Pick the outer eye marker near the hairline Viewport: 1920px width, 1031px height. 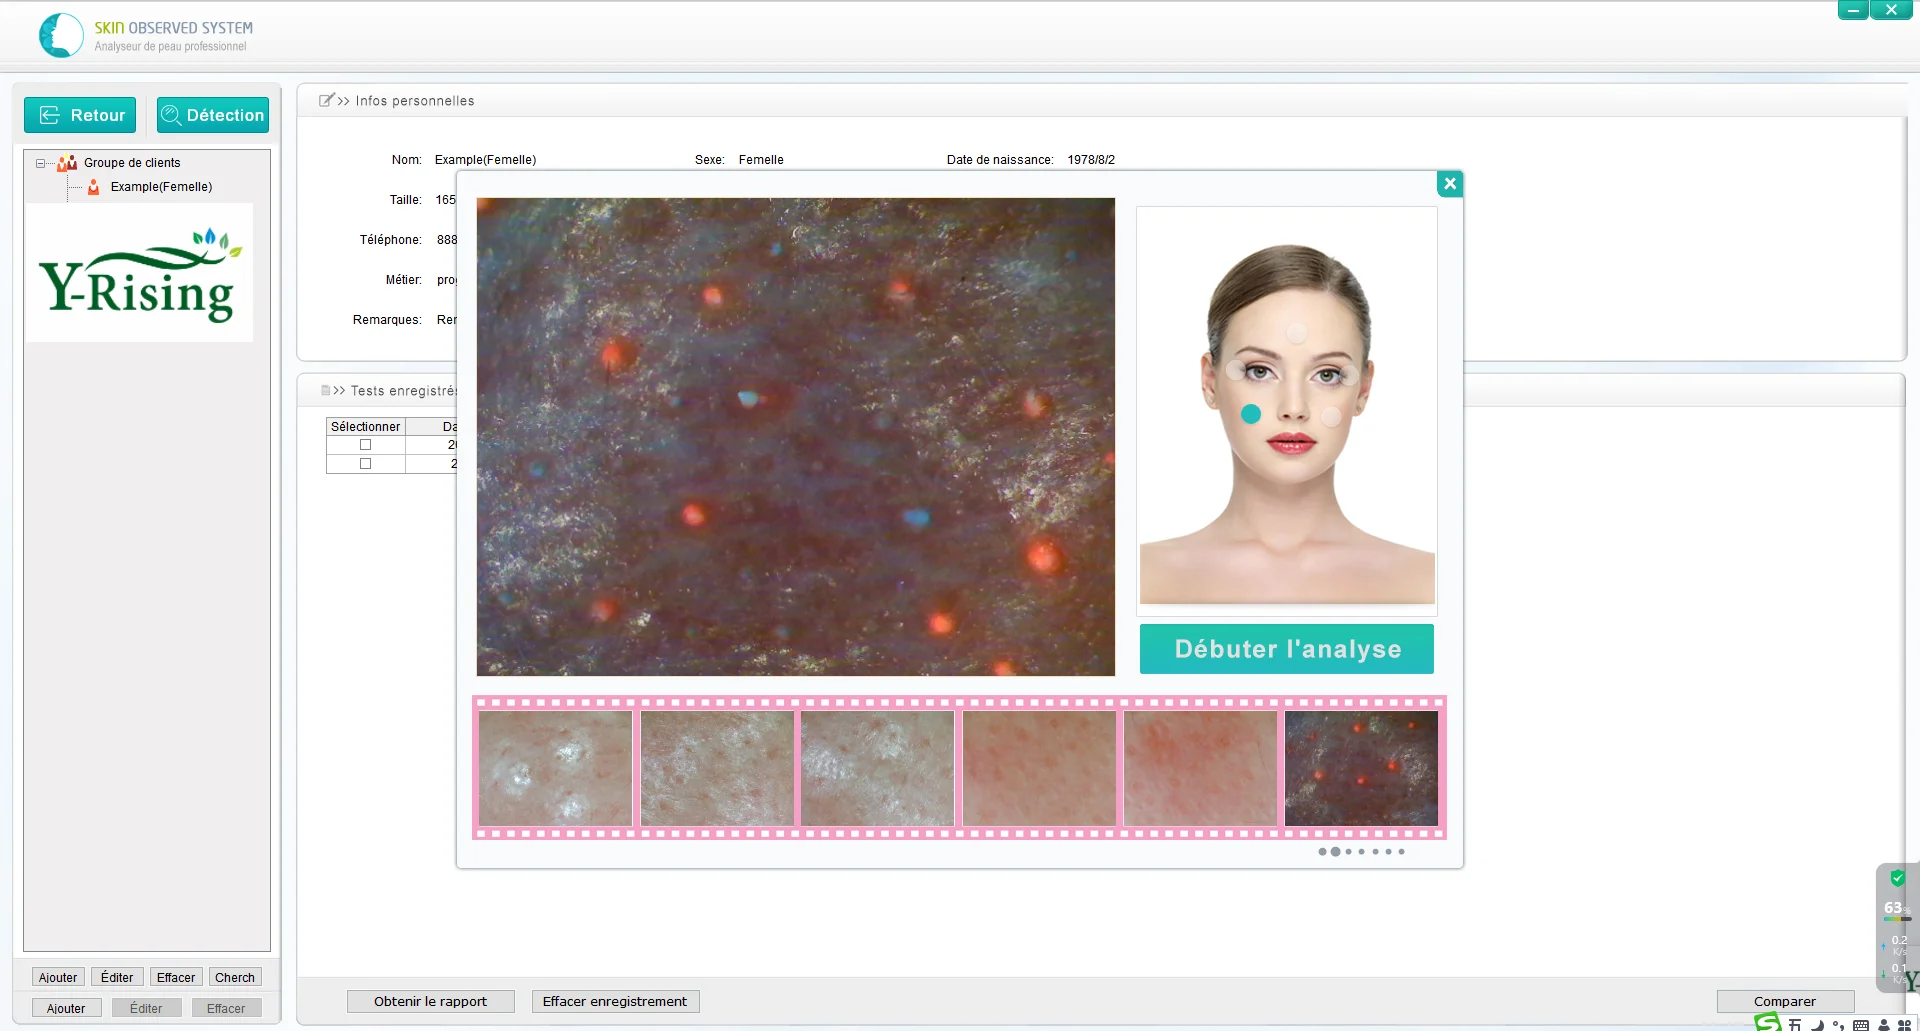1350,375
